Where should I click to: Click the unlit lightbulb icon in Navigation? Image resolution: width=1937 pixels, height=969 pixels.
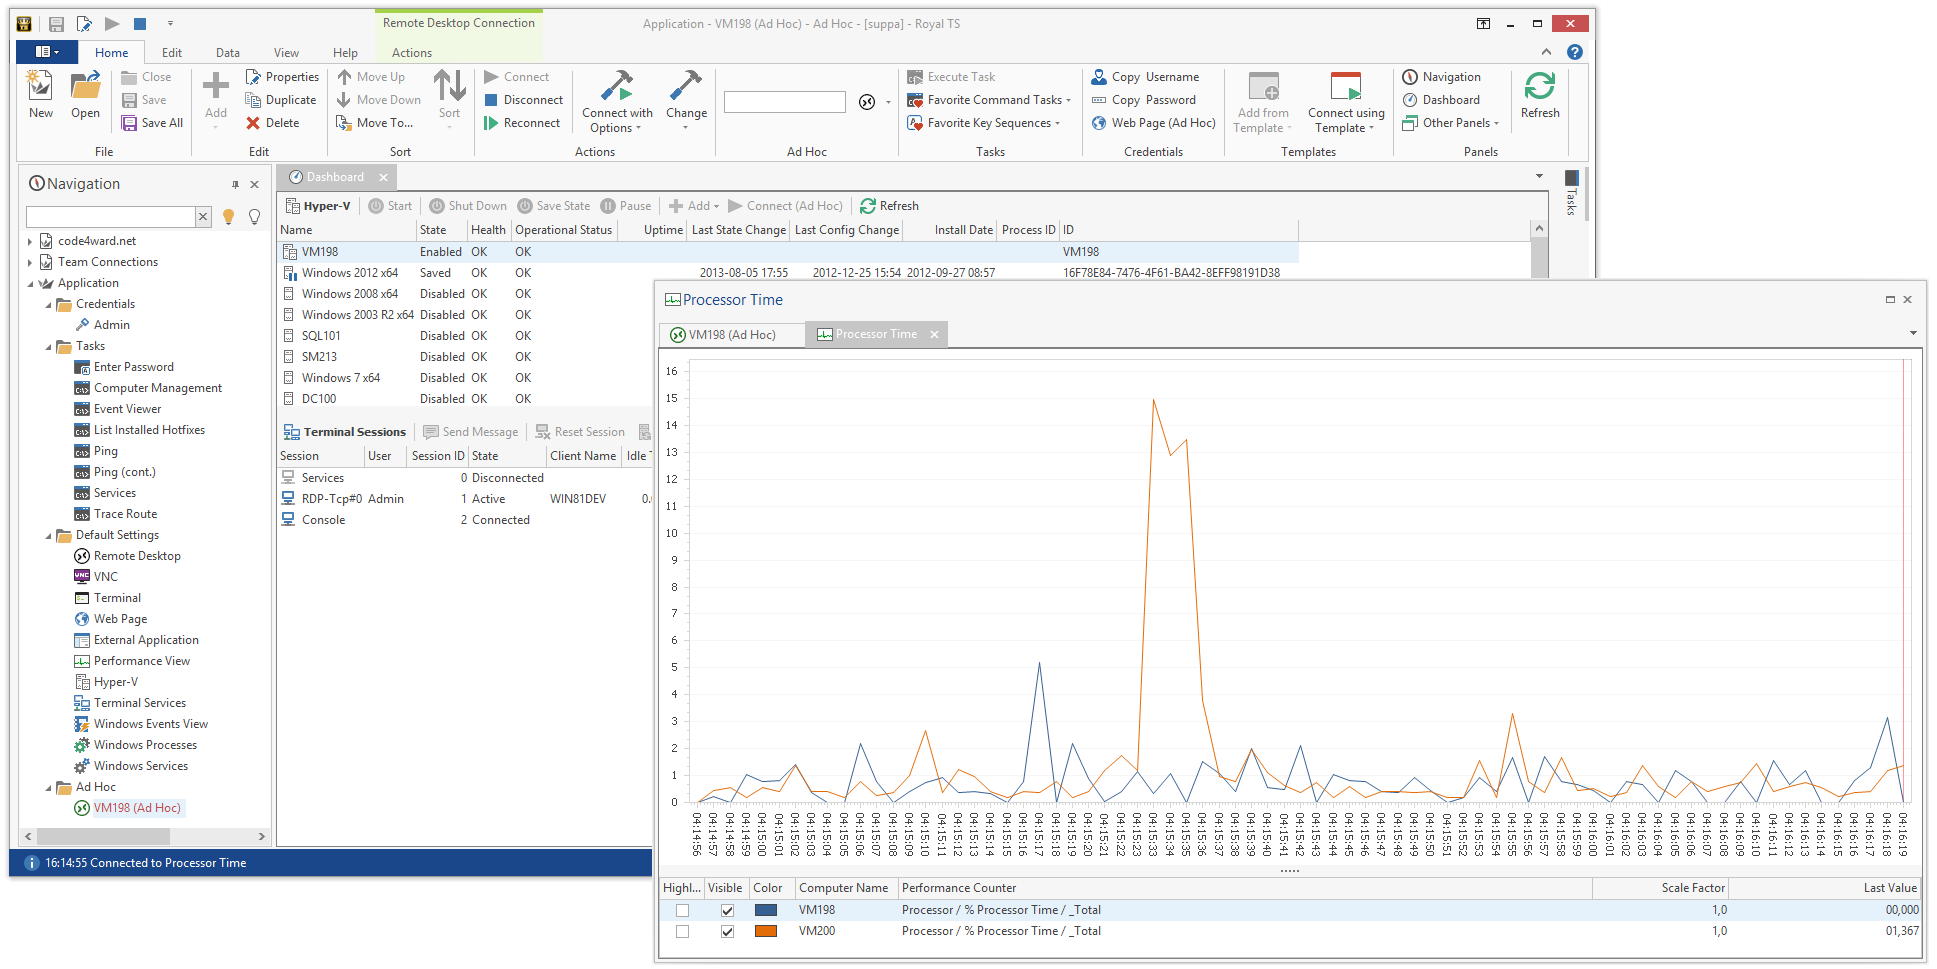tap(254, 217)
